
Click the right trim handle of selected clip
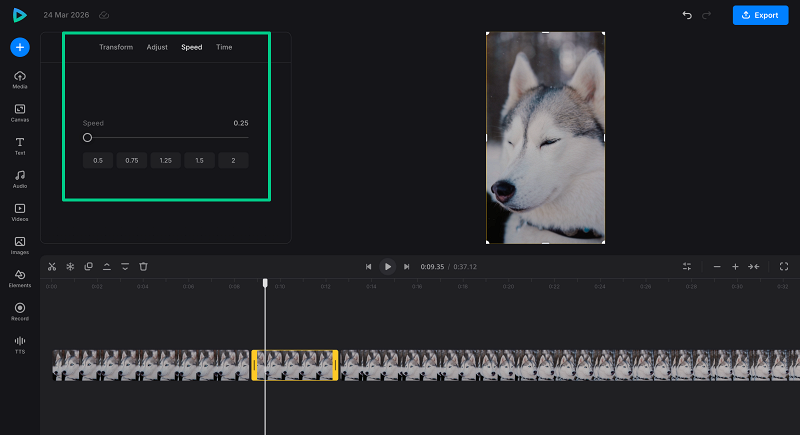tap(335, 365)
